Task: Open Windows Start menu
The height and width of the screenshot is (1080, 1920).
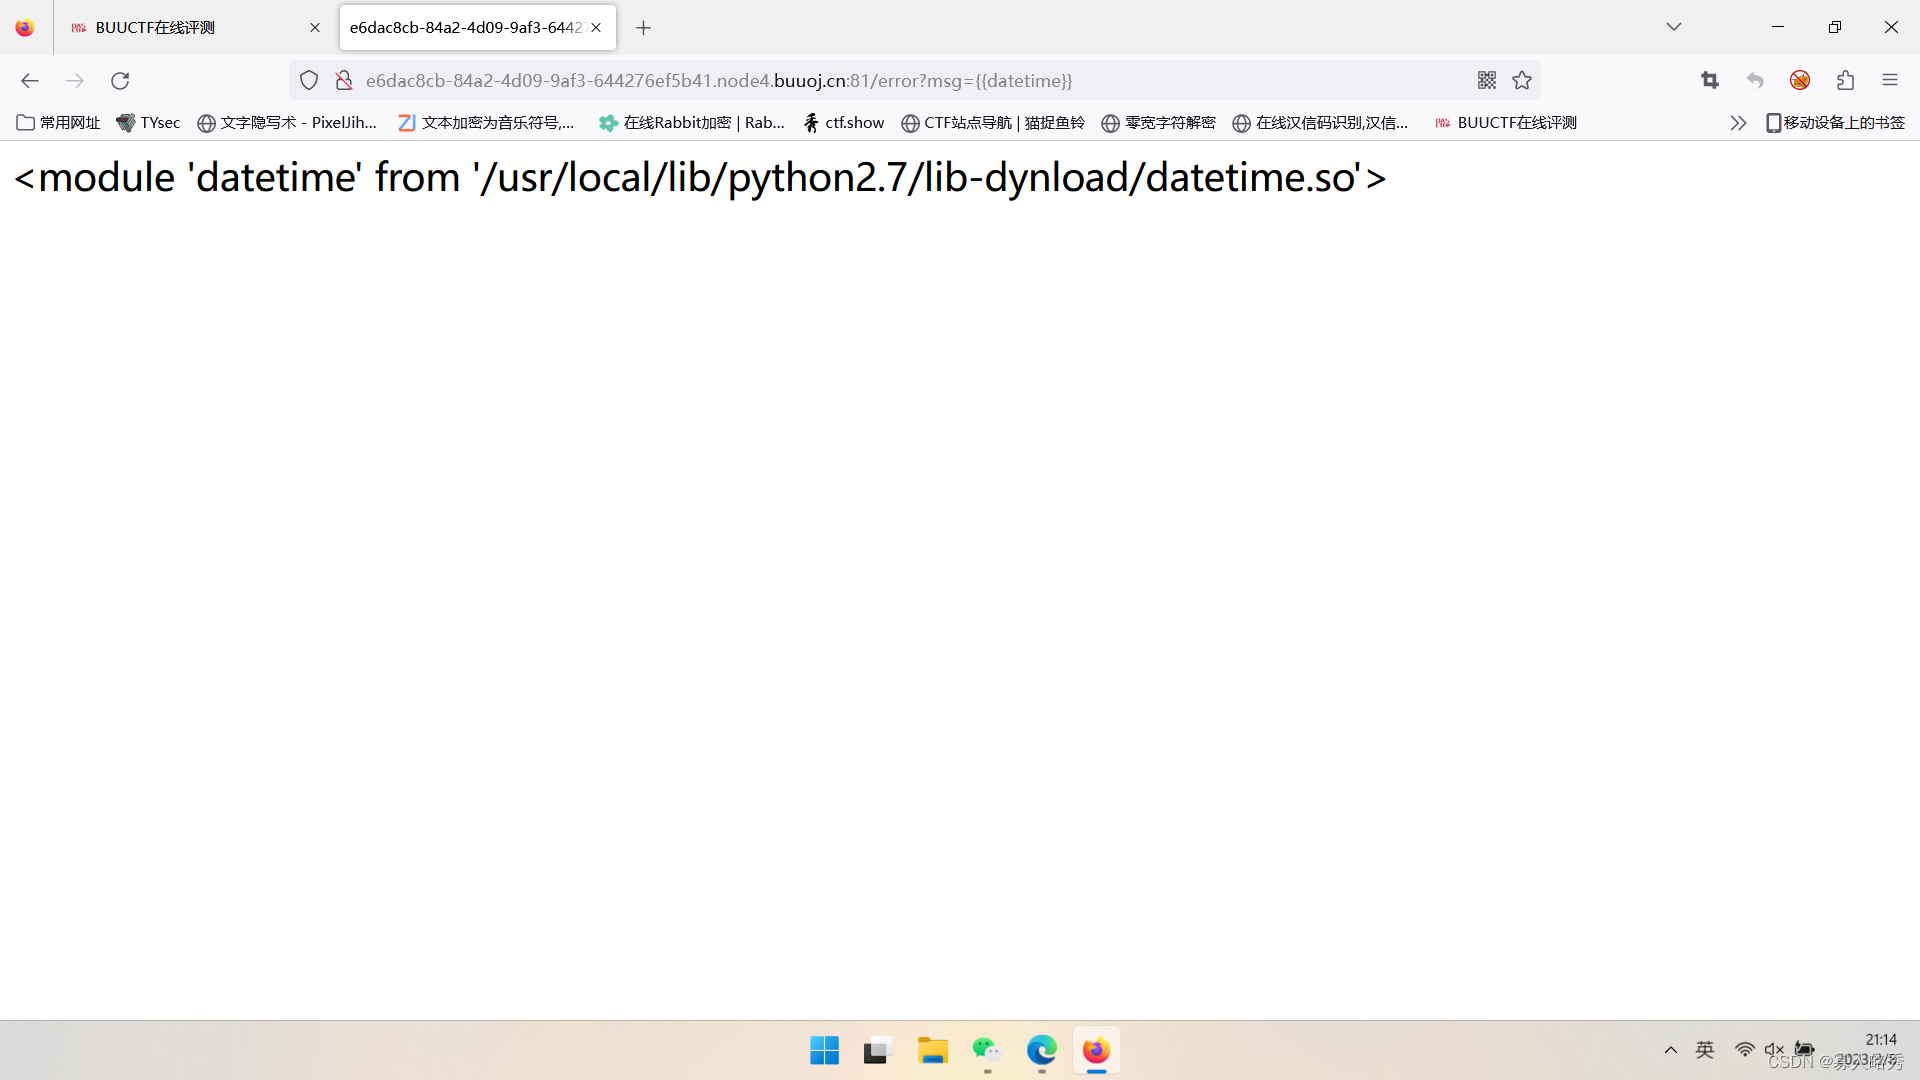Action: tap(824, 1051)
